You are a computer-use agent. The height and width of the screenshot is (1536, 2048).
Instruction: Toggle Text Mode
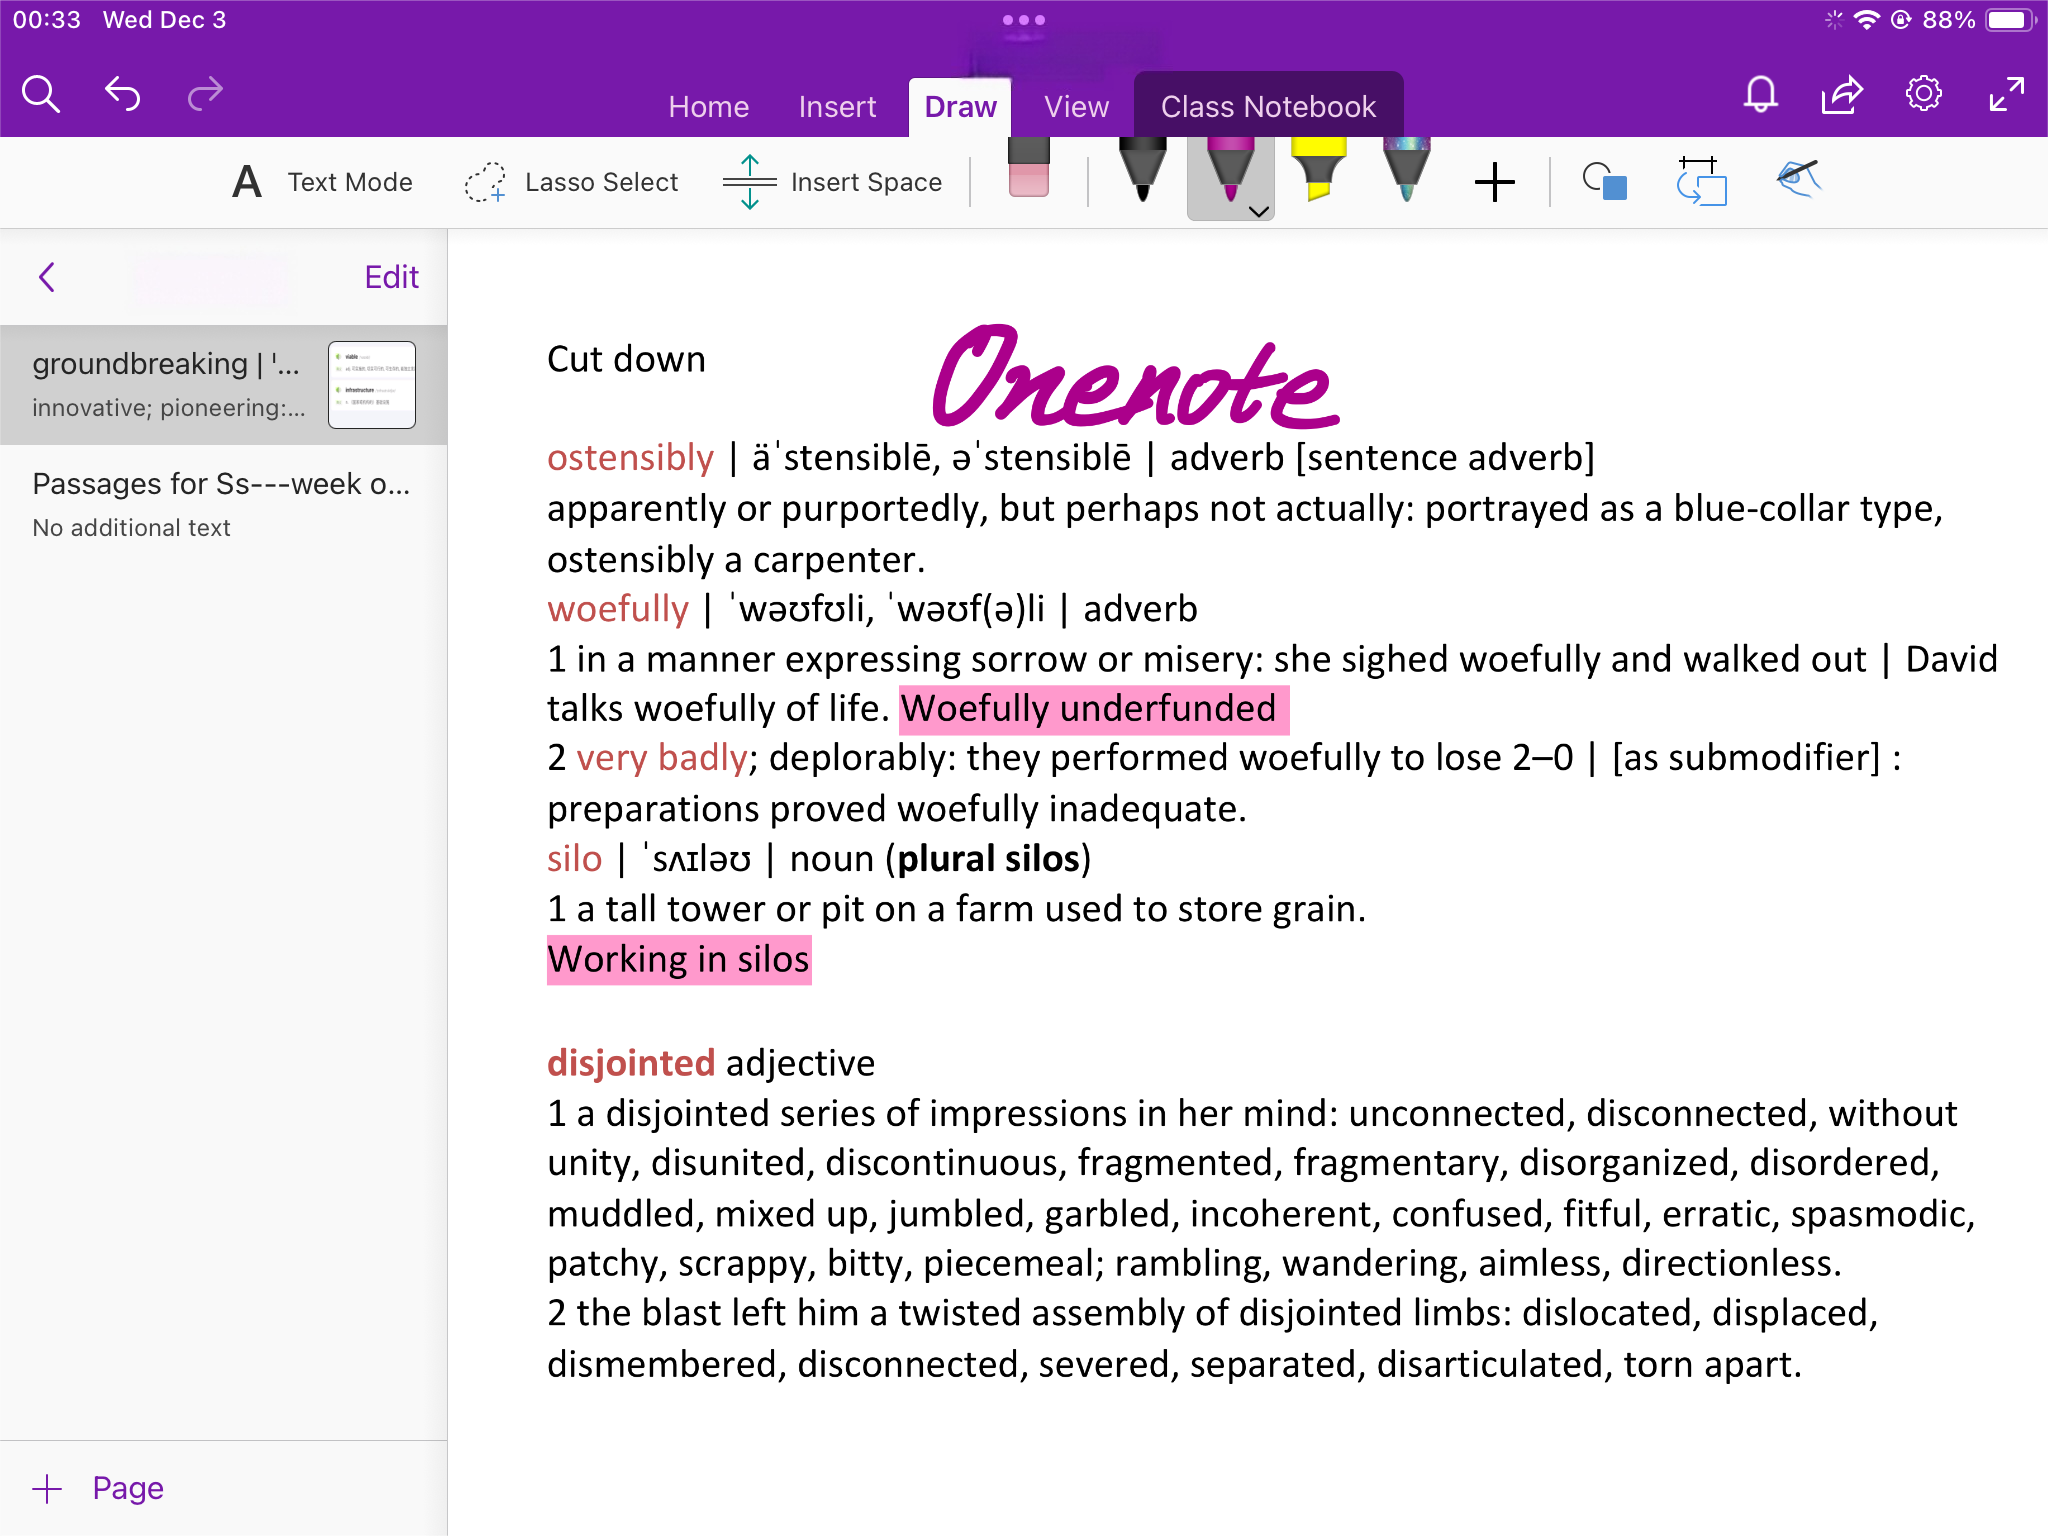pos(320,182)
